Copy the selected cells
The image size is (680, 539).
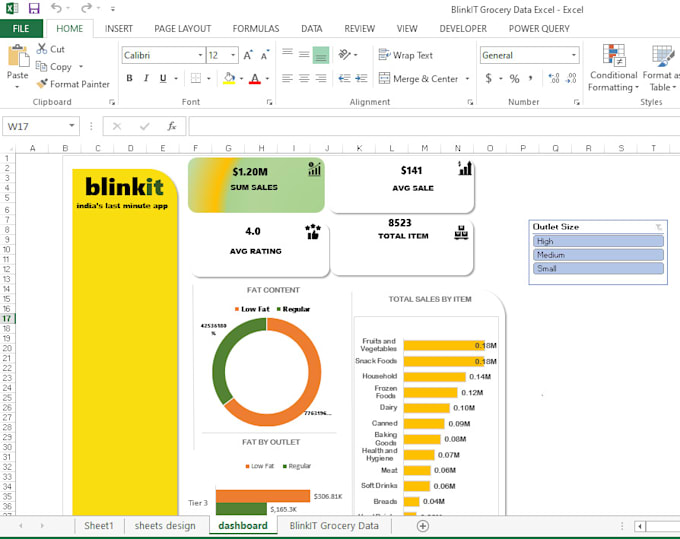pyautogui.click(x=54, y=67)
